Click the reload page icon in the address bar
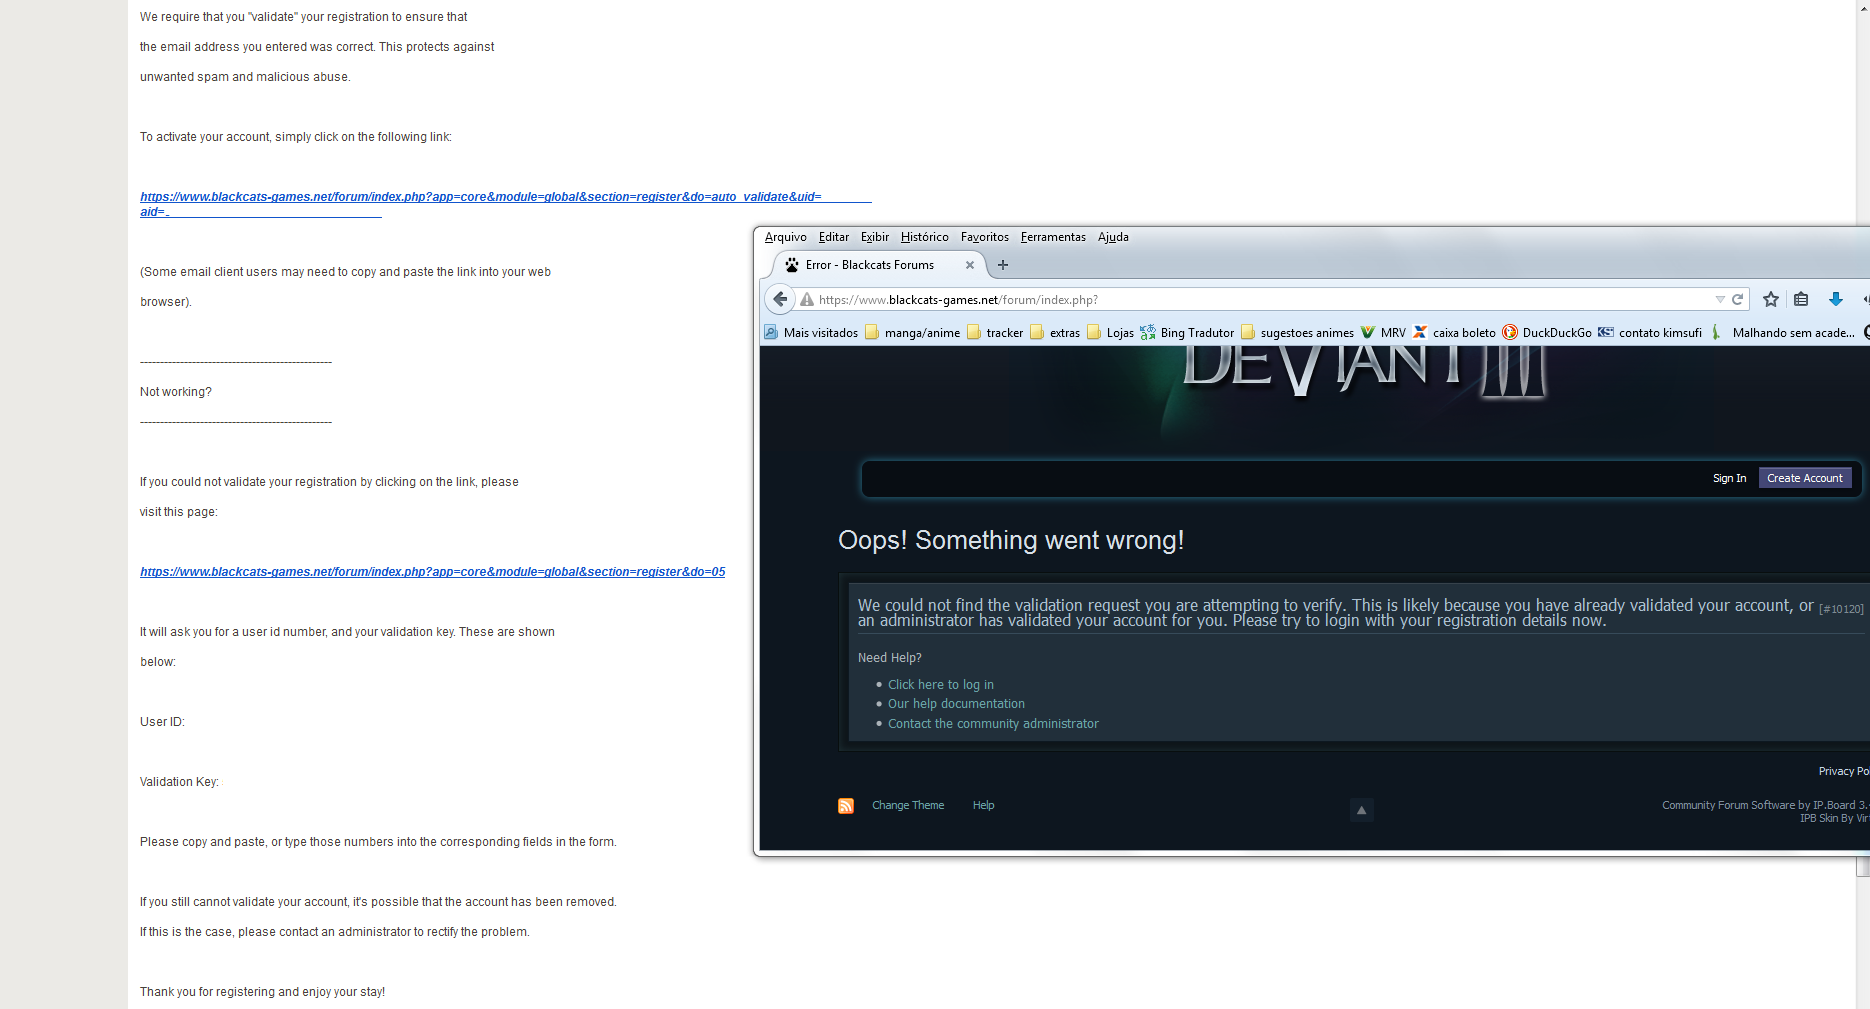 point(1738,299)
